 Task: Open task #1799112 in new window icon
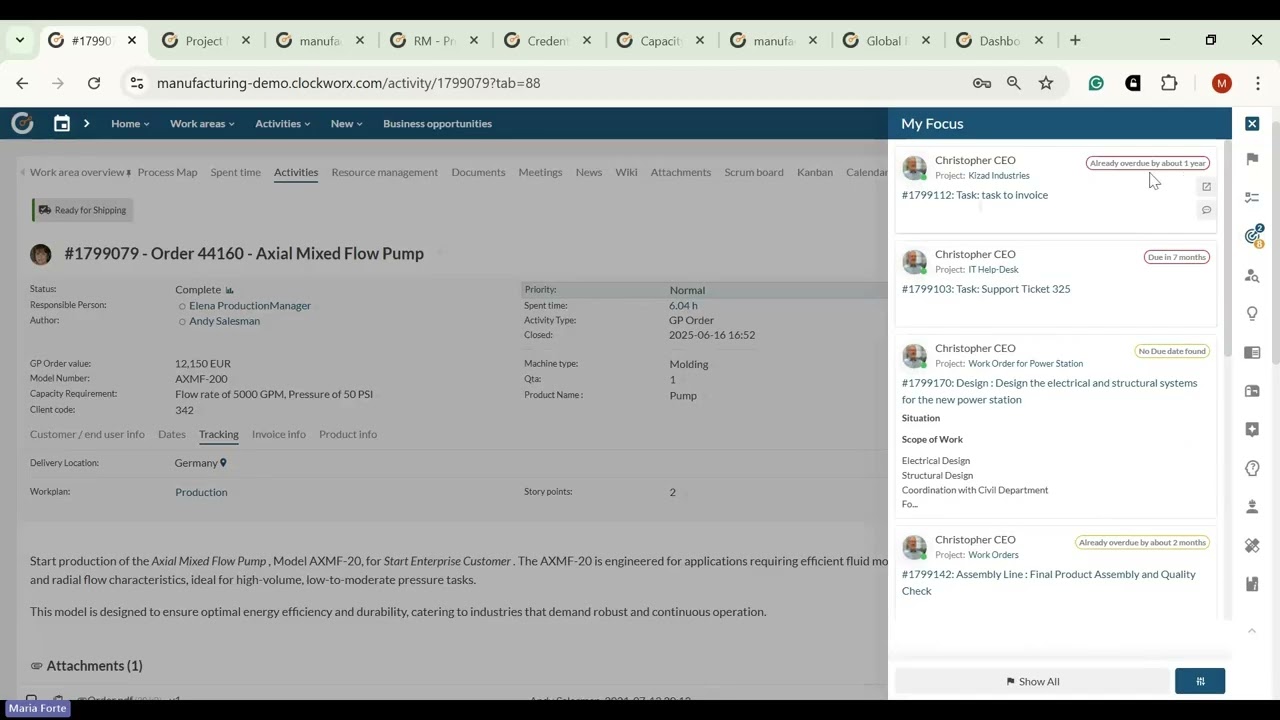(1206, 187)
